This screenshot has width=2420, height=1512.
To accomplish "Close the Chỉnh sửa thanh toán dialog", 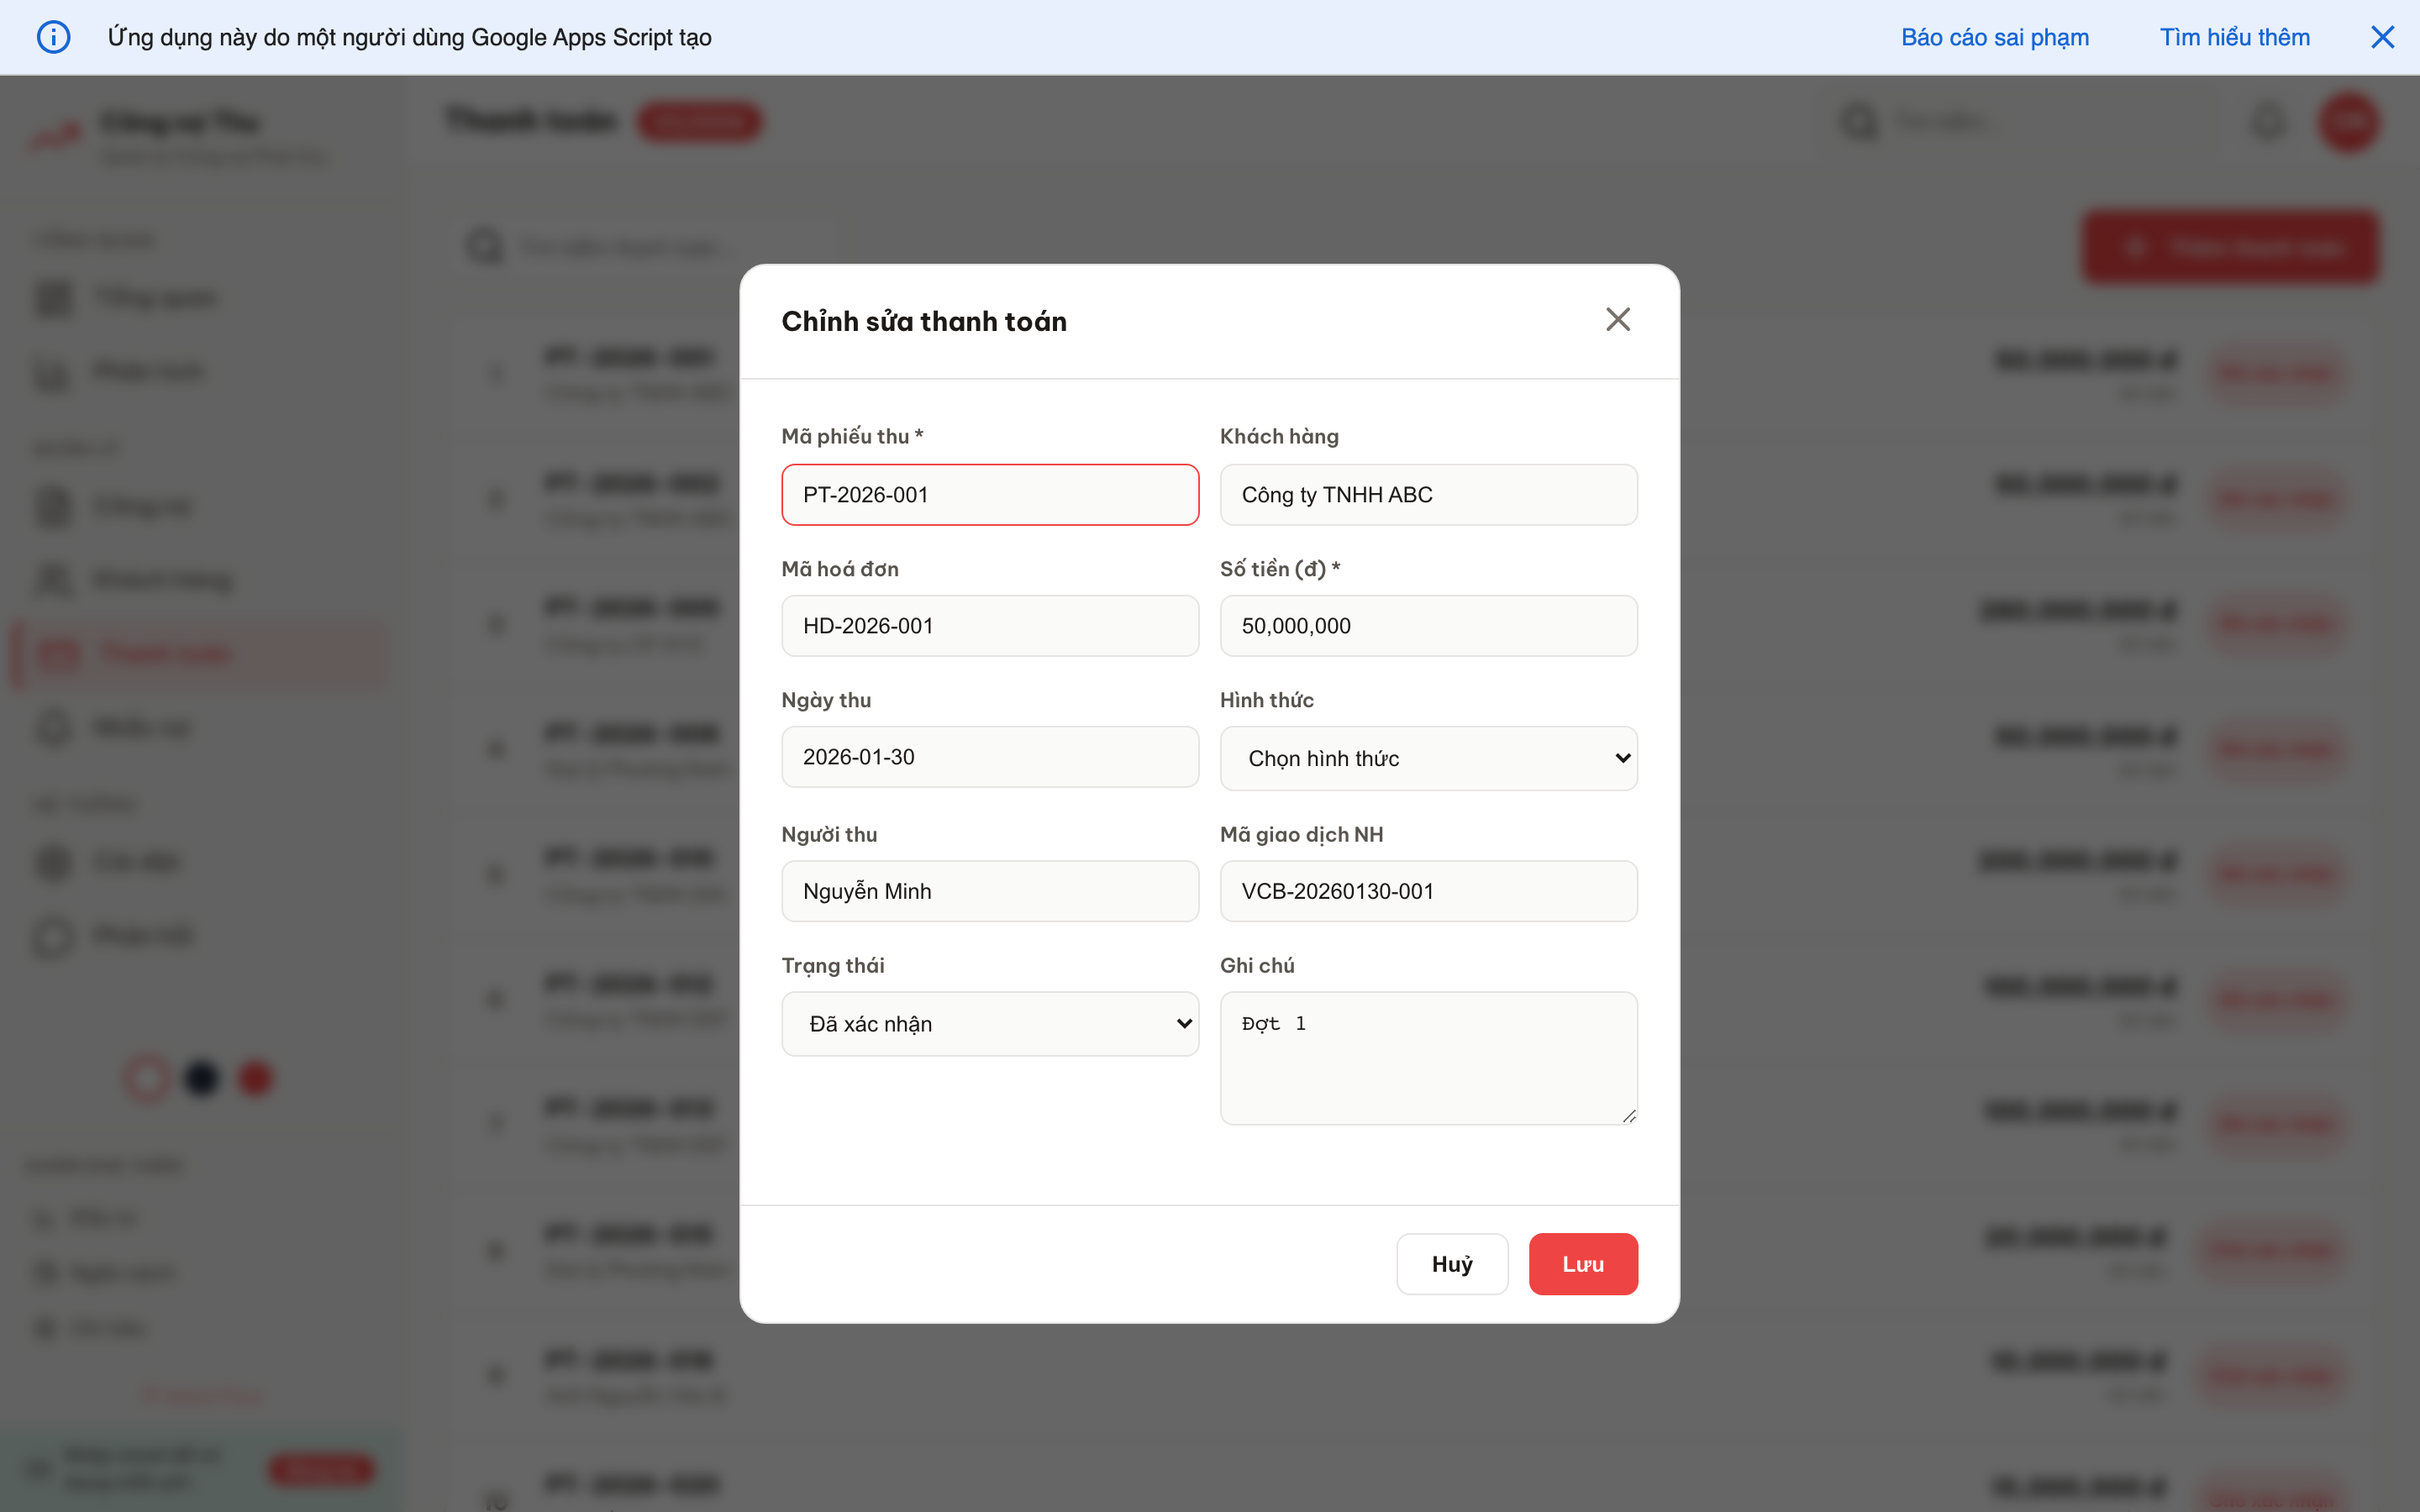I will pos(1618,318).
